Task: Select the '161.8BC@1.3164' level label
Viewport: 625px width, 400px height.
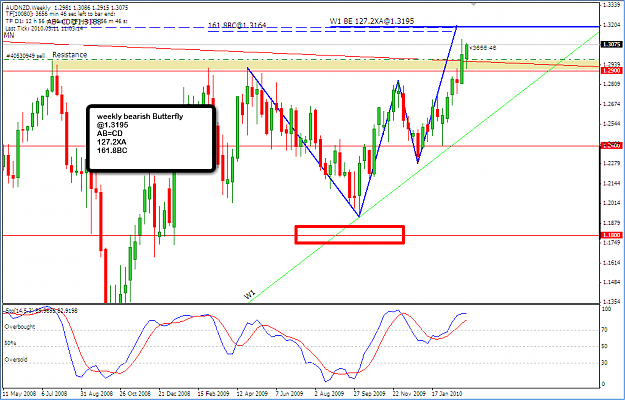Action: coord(237,26)
